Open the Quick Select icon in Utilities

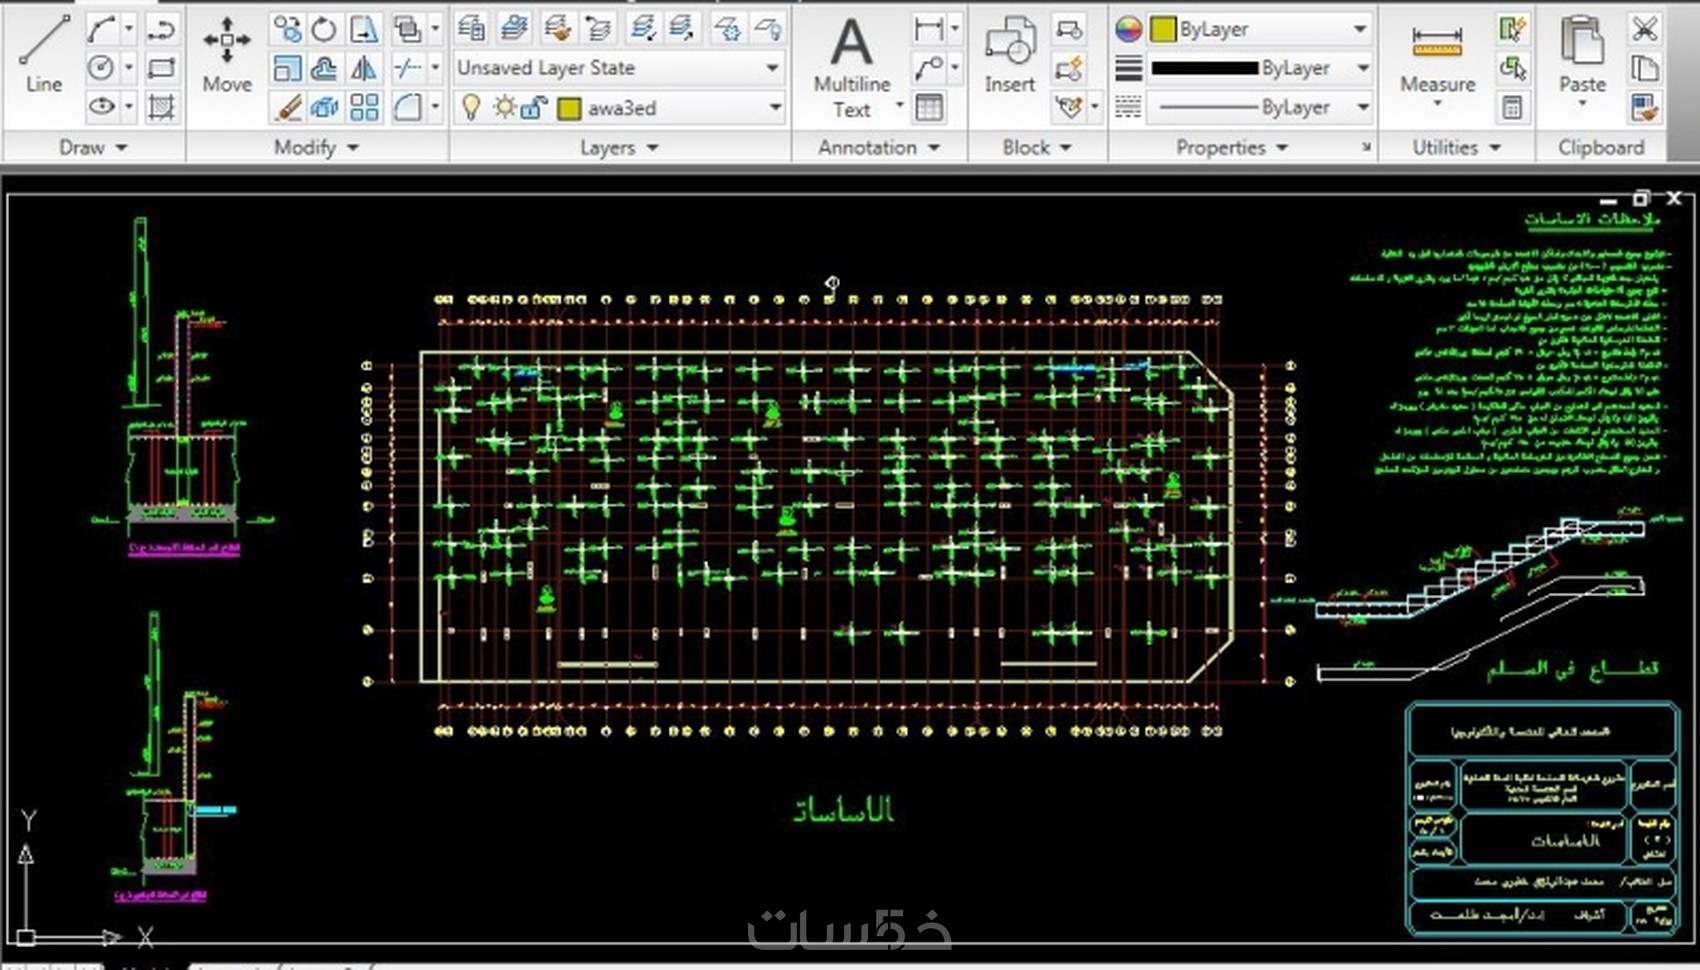point(1512,29)
